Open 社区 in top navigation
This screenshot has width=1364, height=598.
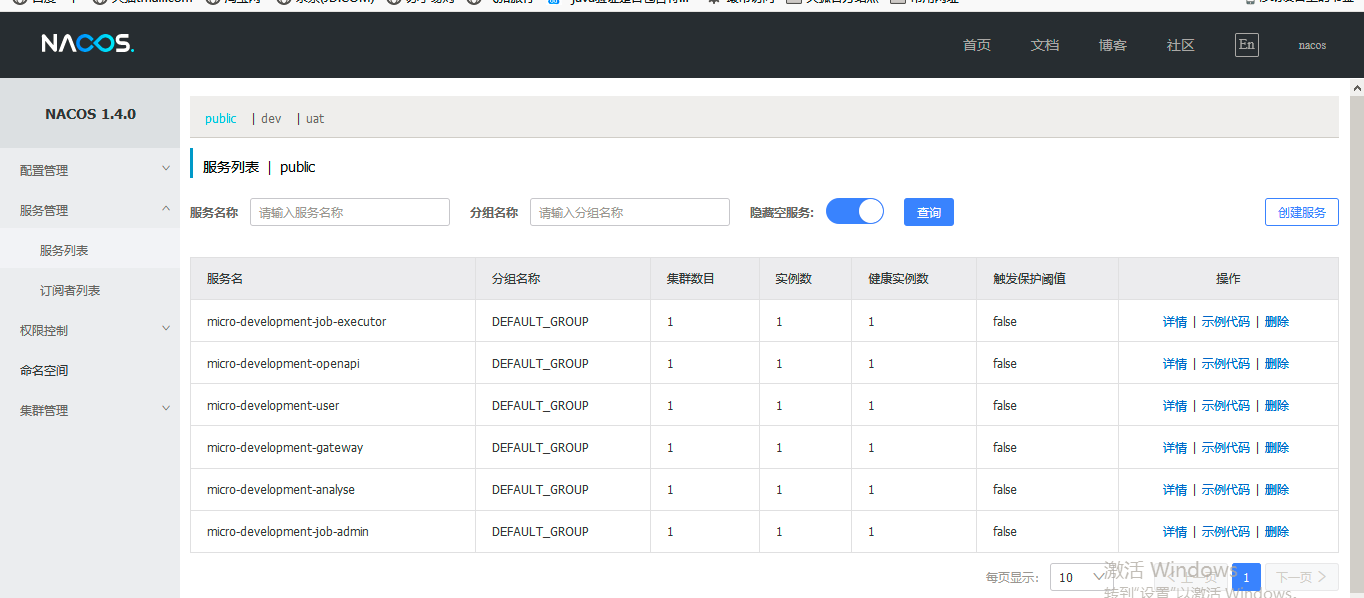pyautogui.click(x=1181, y=45)
